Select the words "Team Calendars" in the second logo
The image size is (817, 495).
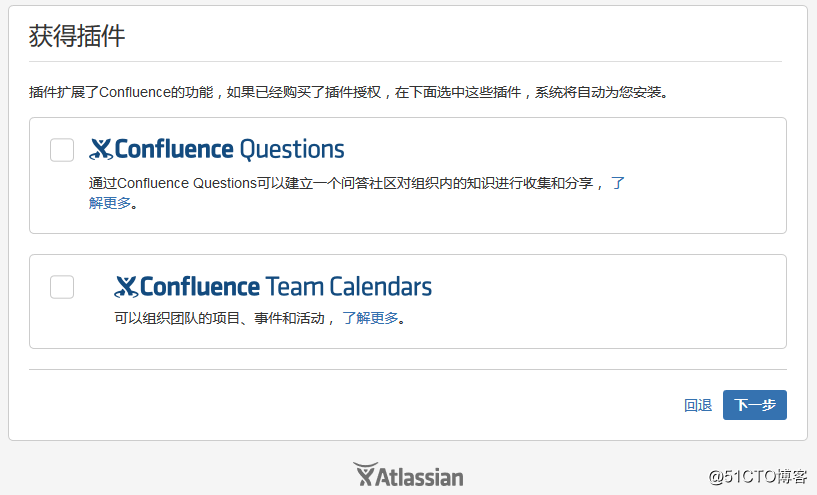point(349,287)
